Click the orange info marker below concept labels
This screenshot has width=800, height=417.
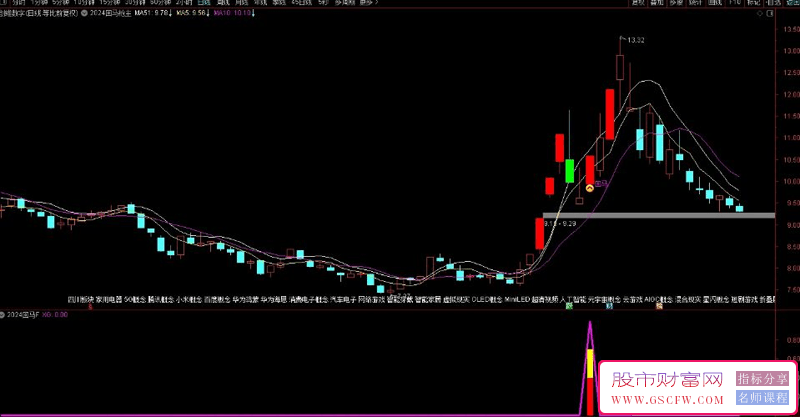659,306
